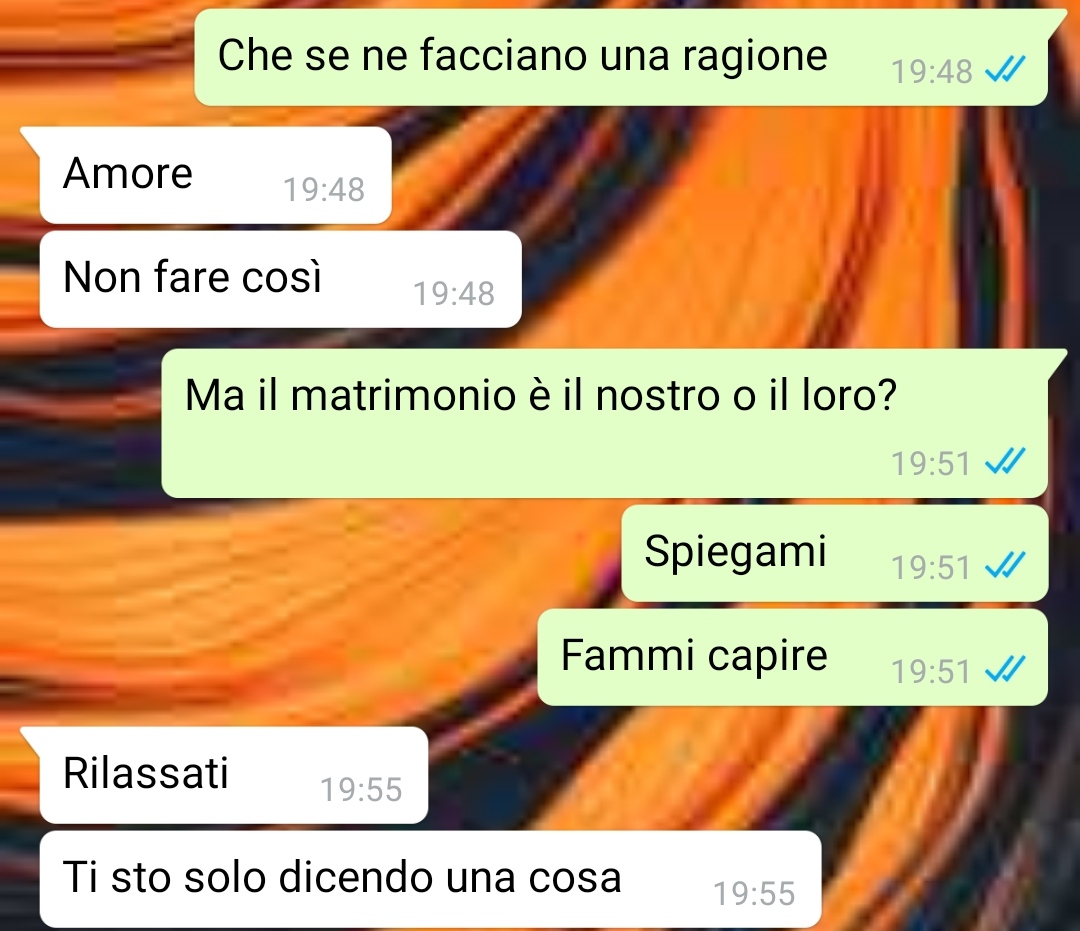Tap the 'Fammi capire' message bubble
1080x931 pixels.
tap(793, 657)
